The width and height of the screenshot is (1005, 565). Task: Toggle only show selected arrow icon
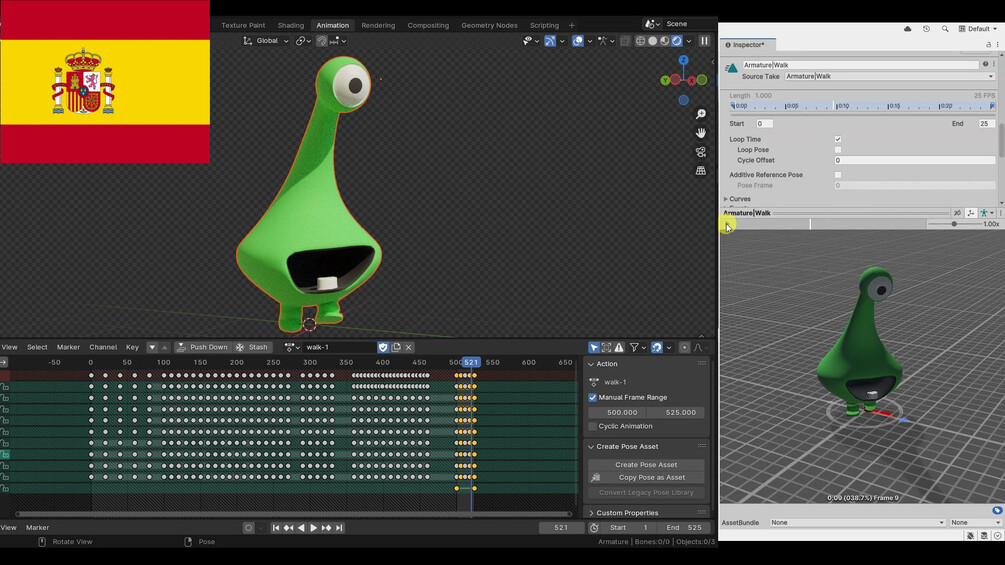click(594, 347)
